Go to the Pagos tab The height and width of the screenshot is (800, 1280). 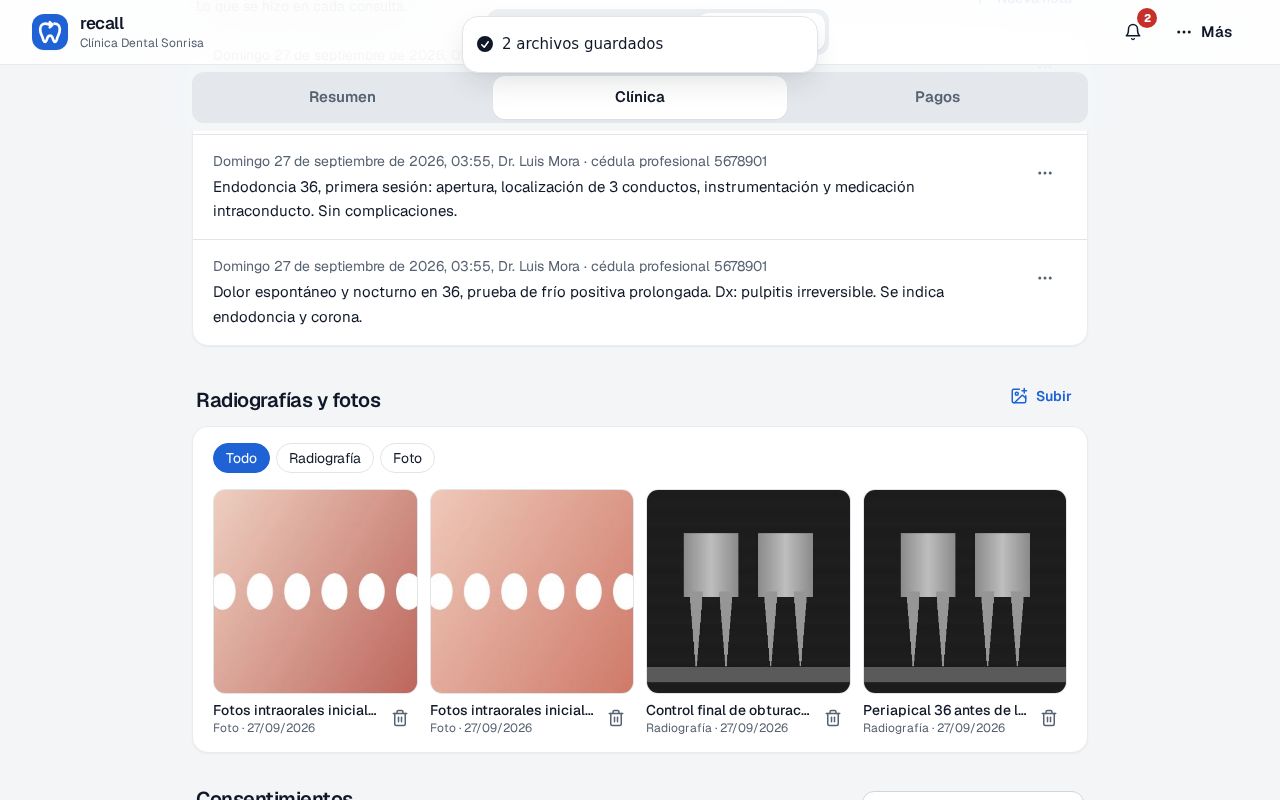click(x=937, y=97)
